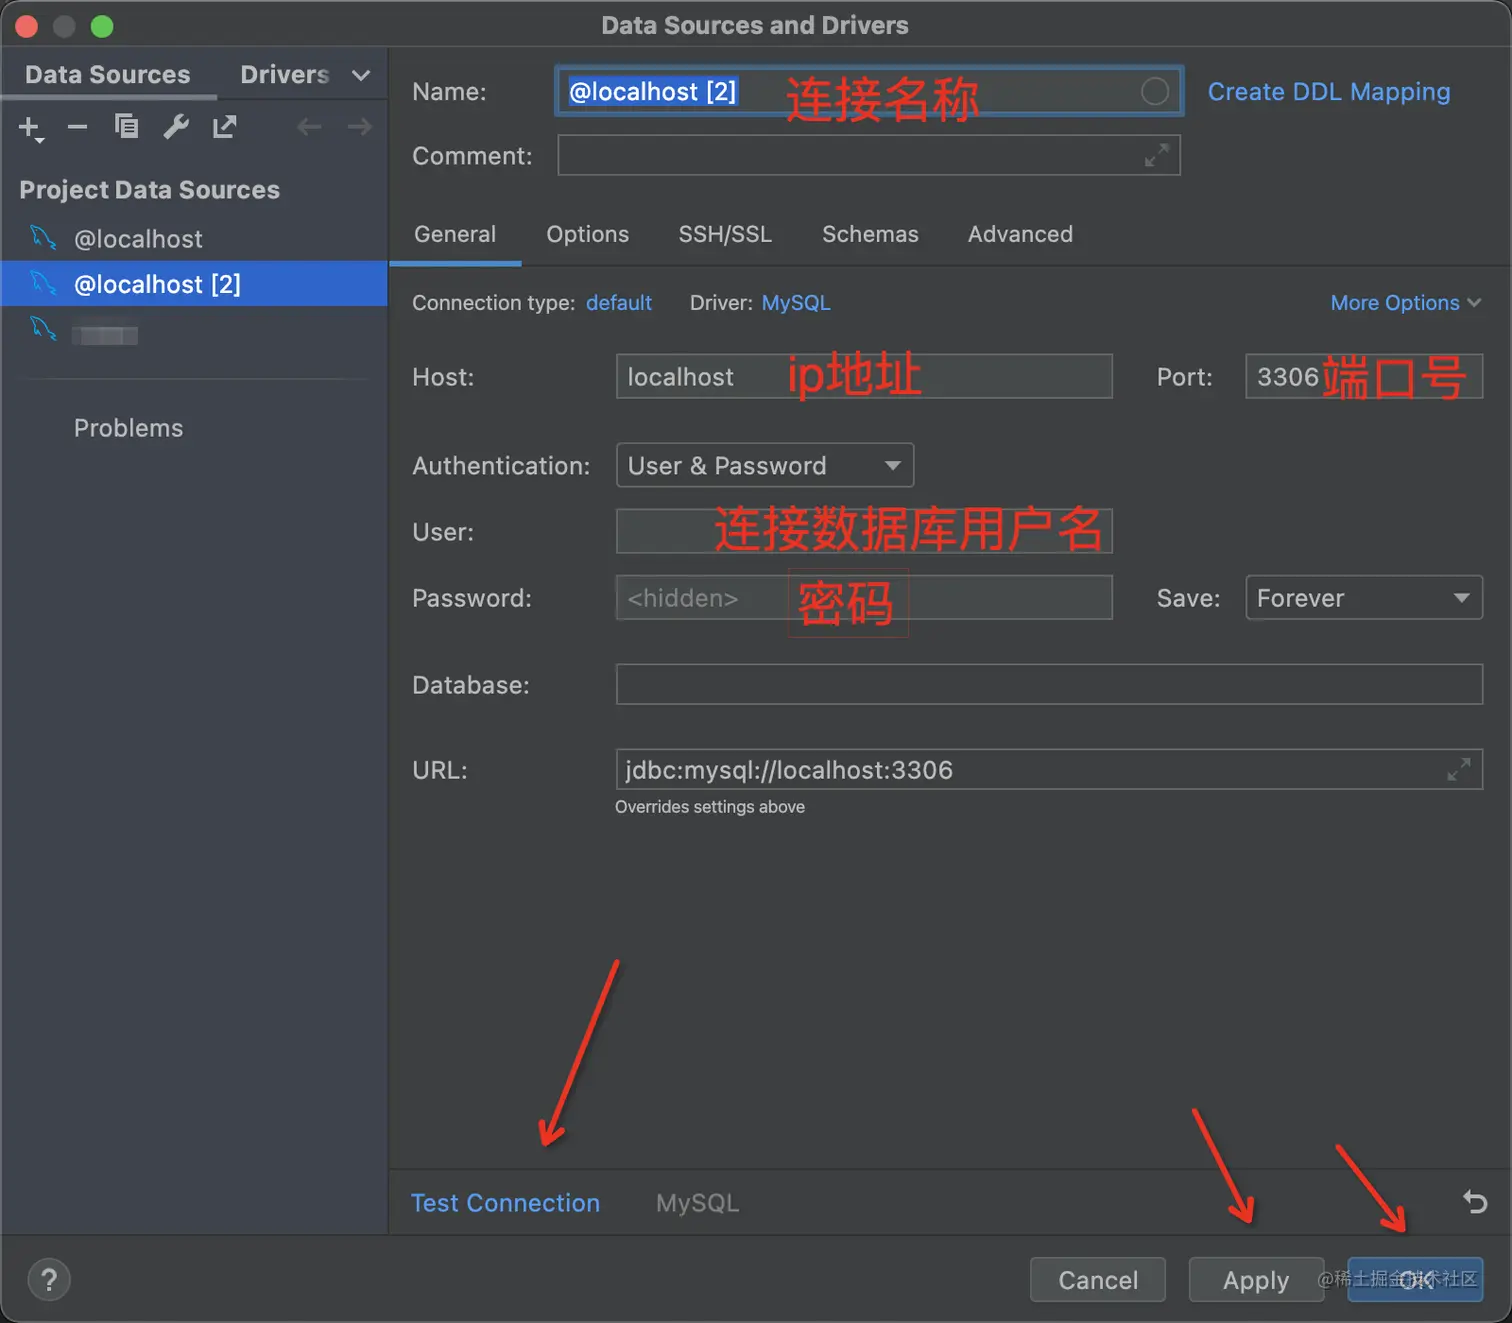This screenshot has width=1512, height=1323.
Task: Open Authentication User & Password dropdown
Action: tap(765, 465)
